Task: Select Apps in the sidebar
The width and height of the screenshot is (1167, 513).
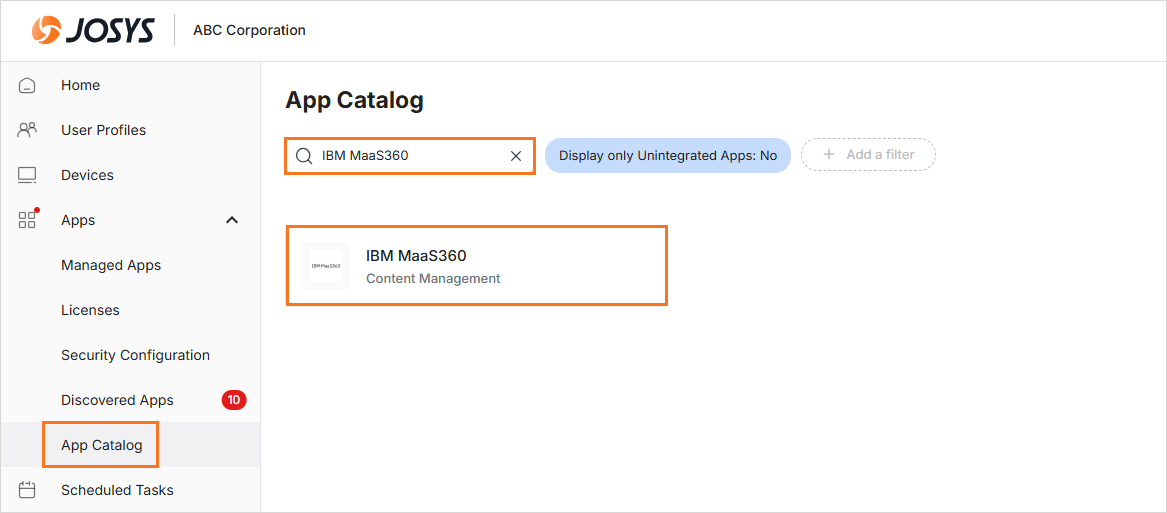Action: (x=78, y=220)
